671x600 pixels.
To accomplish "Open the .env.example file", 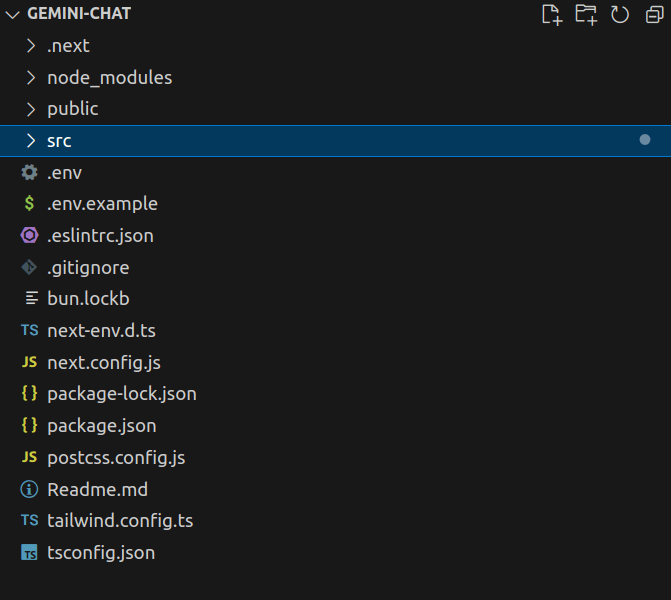I will [102, 204].
